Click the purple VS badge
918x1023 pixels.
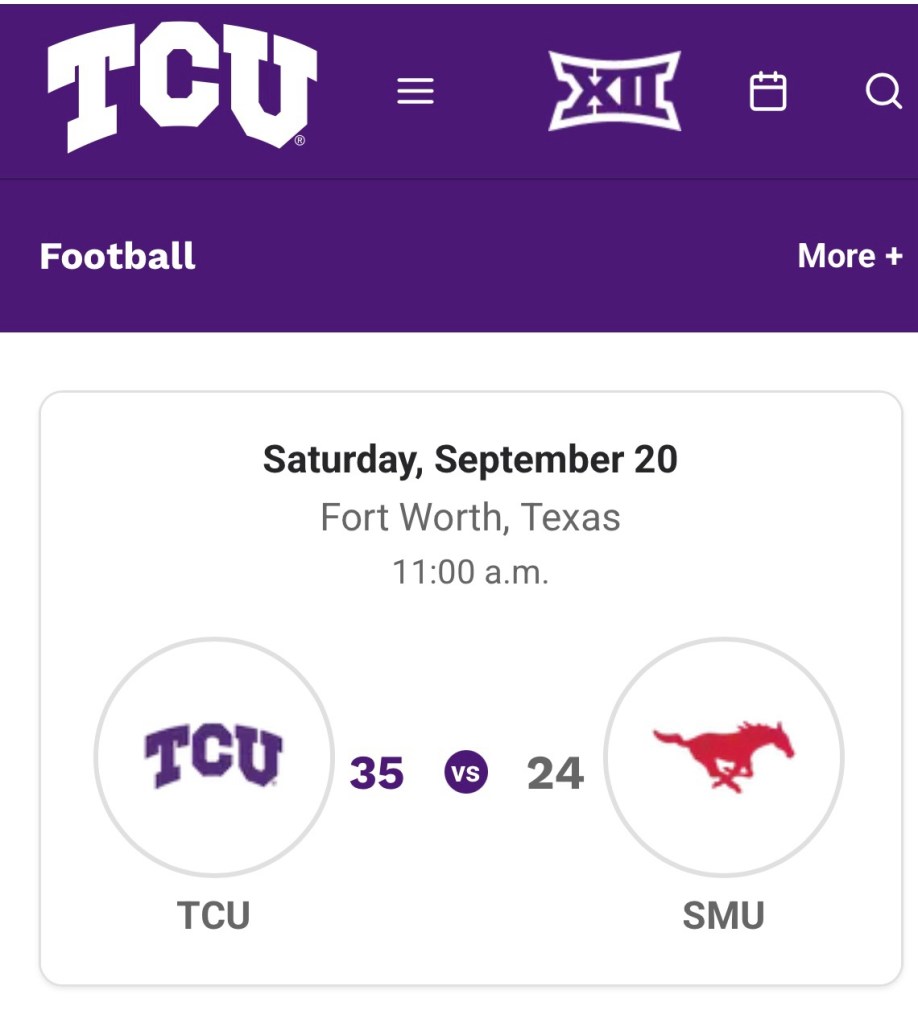click(x=466, y=773)
